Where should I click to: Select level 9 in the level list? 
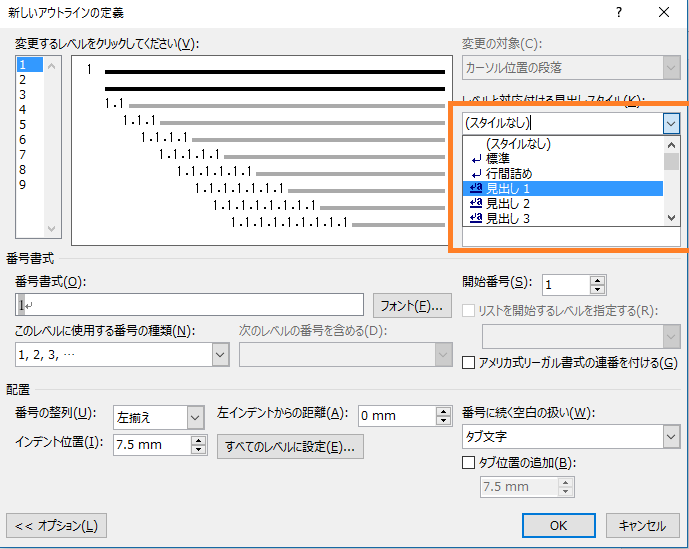coord(29,185)
